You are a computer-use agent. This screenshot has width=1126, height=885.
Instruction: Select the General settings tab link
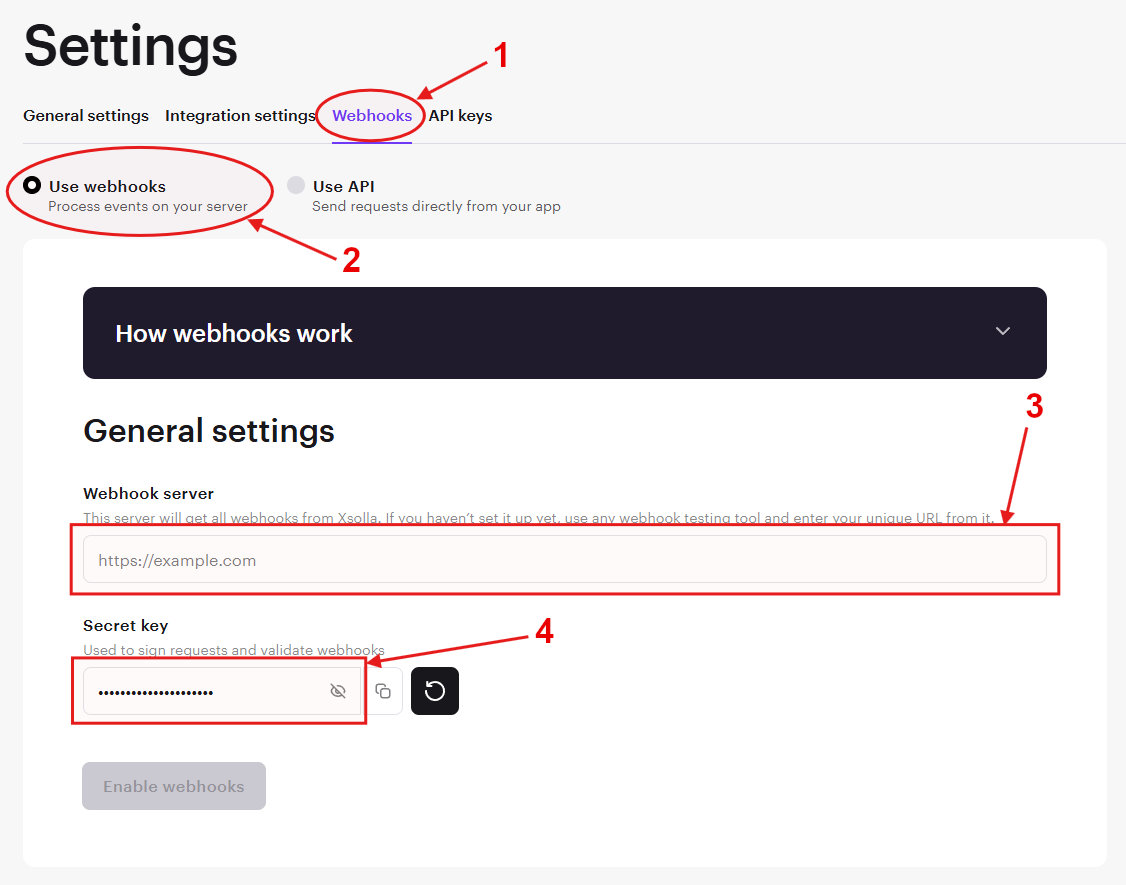click(x=85, y=115)
